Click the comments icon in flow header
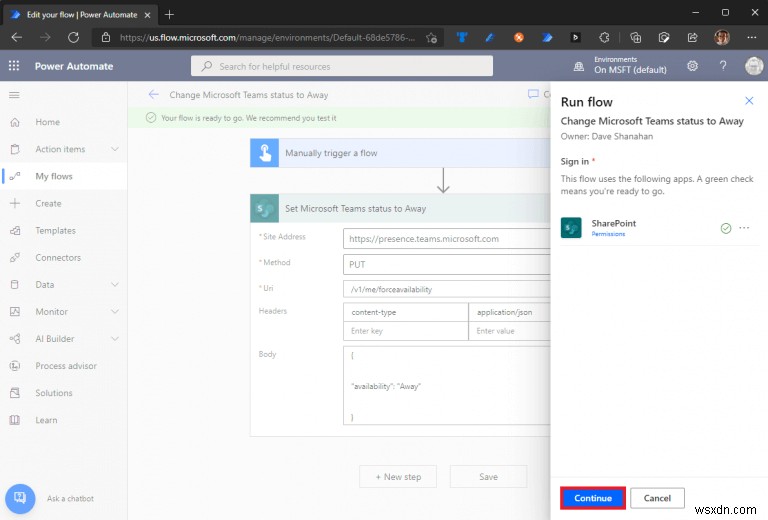The width and height of the screenshot is (768, 520). tap(533, 94)
